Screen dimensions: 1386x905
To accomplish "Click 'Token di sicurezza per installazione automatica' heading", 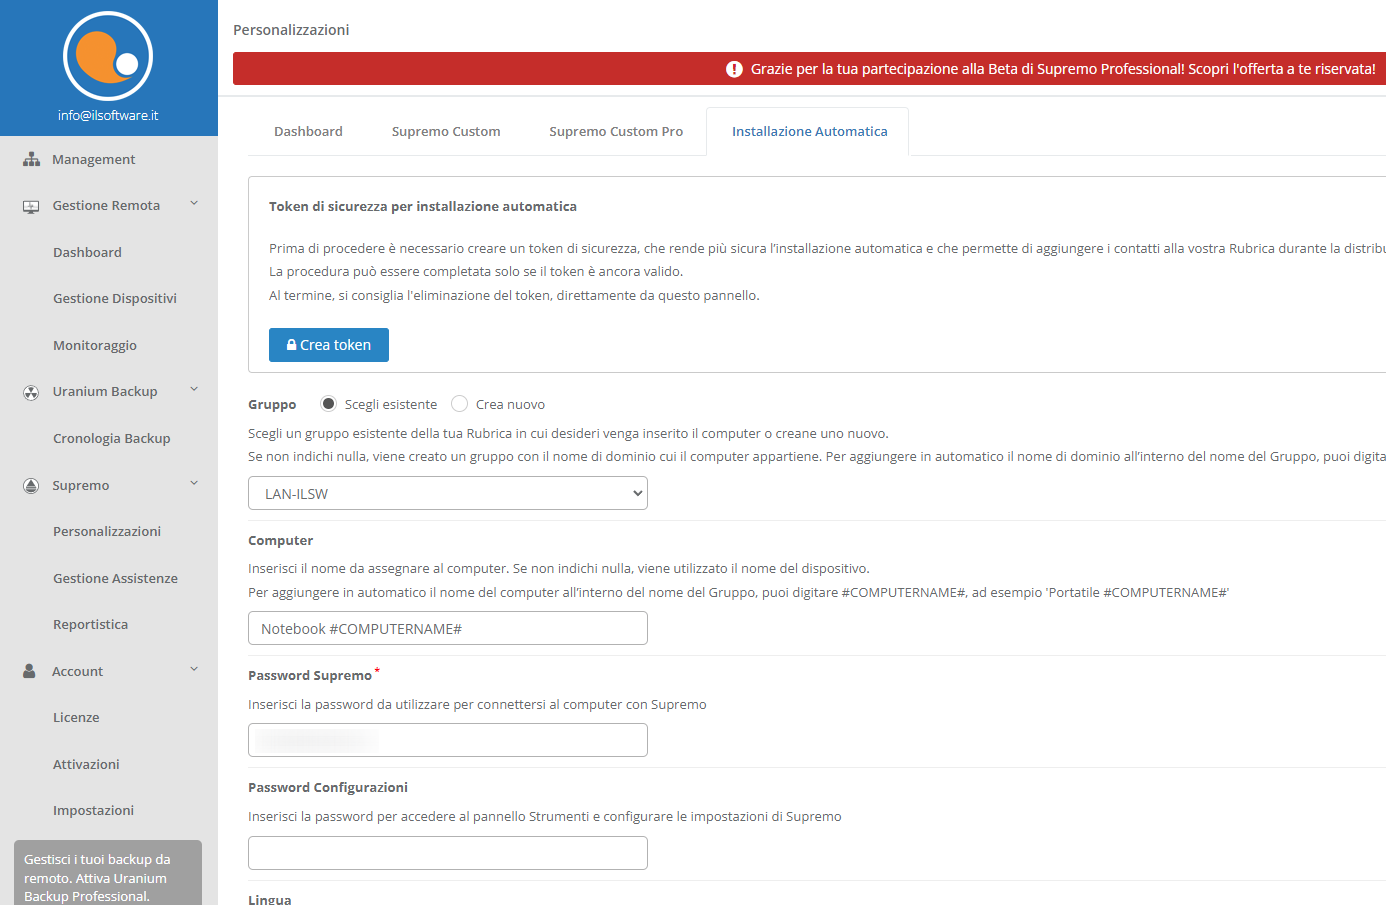I will click(423, 206).
